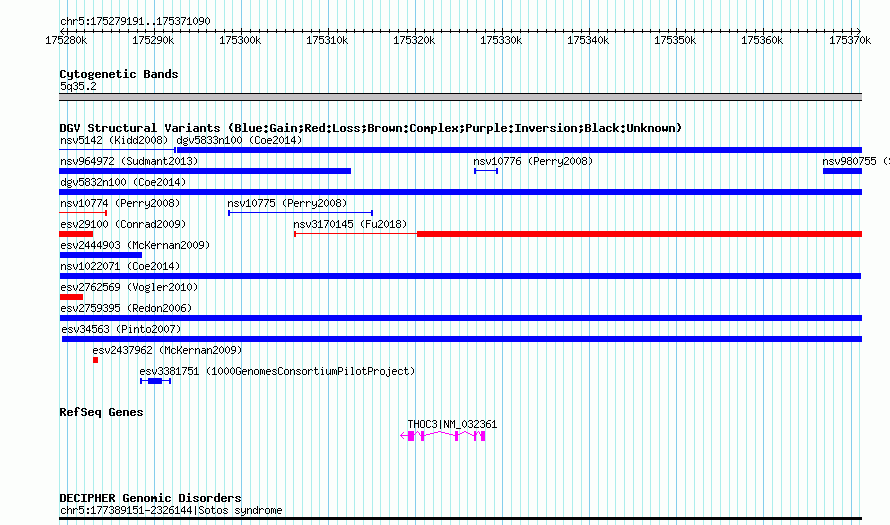Image resolution: width=890 pixels, height=525 pixels.
Task: Select variant label nsv10776 (Perry2008)
Action: pos(533,161)
